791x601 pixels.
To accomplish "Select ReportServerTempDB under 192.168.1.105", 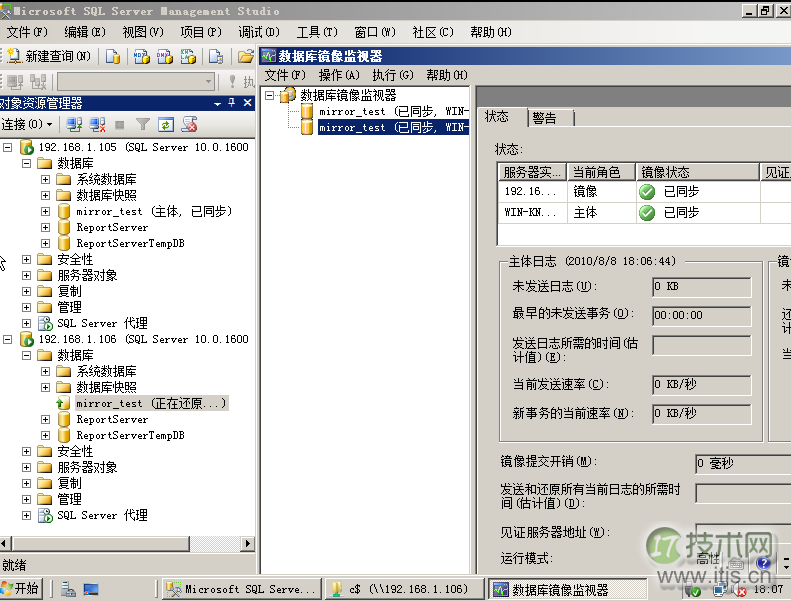I will [130, 243].
